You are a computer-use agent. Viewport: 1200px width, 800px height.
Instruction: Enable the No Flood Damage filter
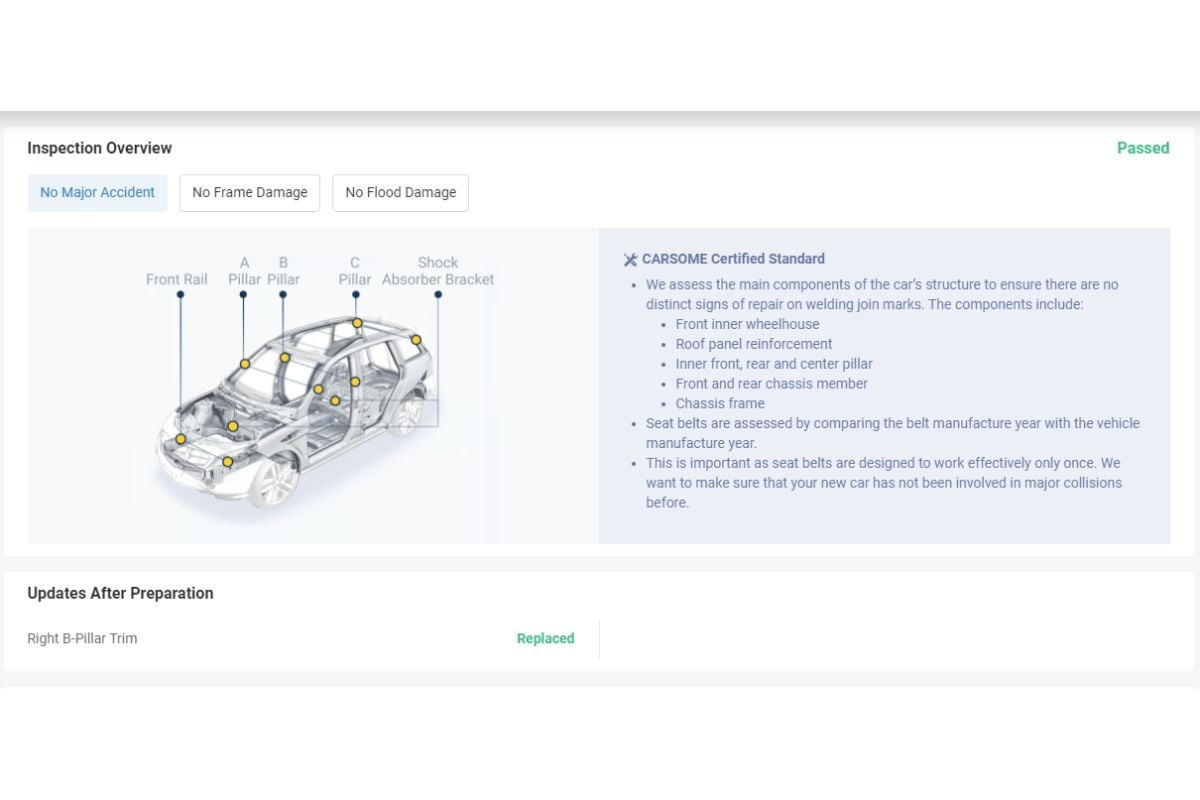click(x=400, y=192)
